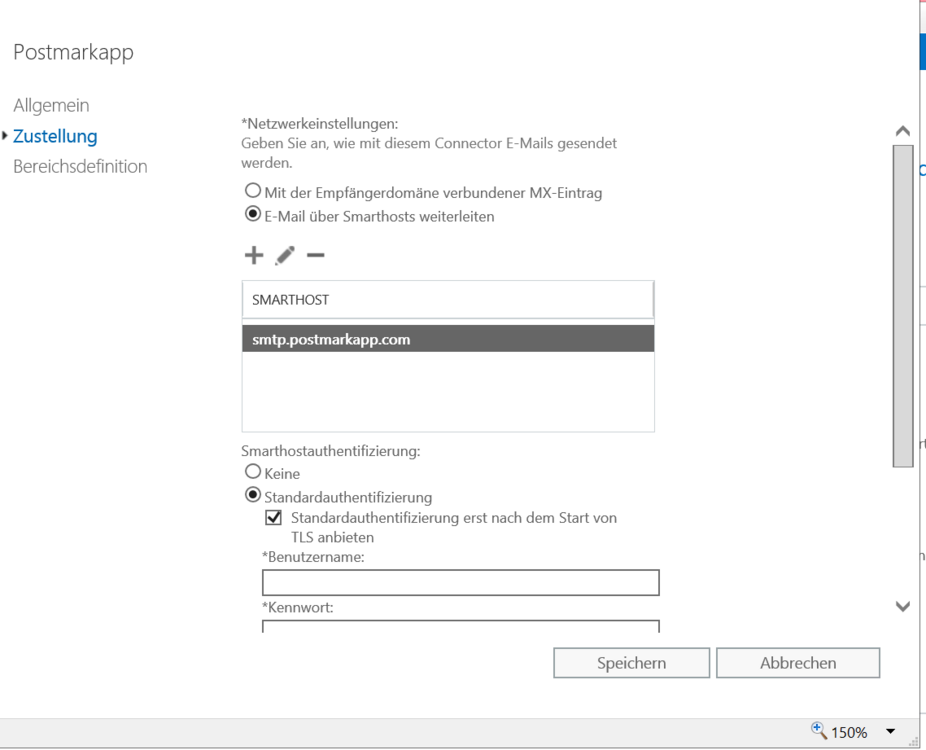Click the Abbrechen button
Screen dimensions: 926x750
[x=797, y=663]
